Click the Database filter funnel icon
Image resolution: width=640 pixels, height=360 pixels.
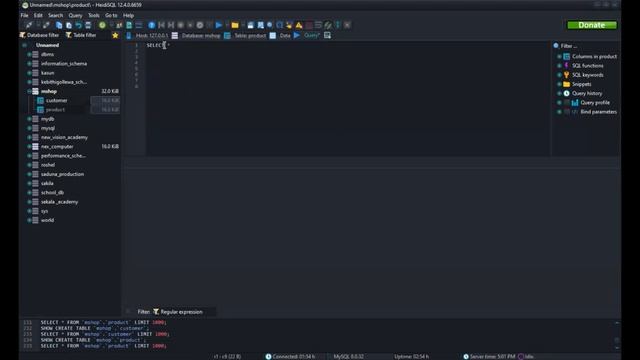pos(22,36)
